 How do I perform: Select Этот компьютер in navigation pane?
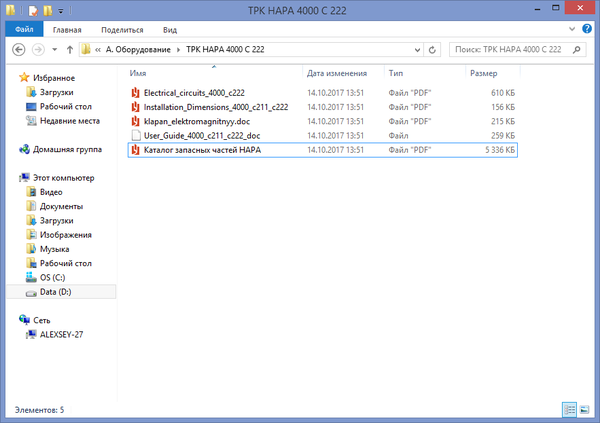63,178
